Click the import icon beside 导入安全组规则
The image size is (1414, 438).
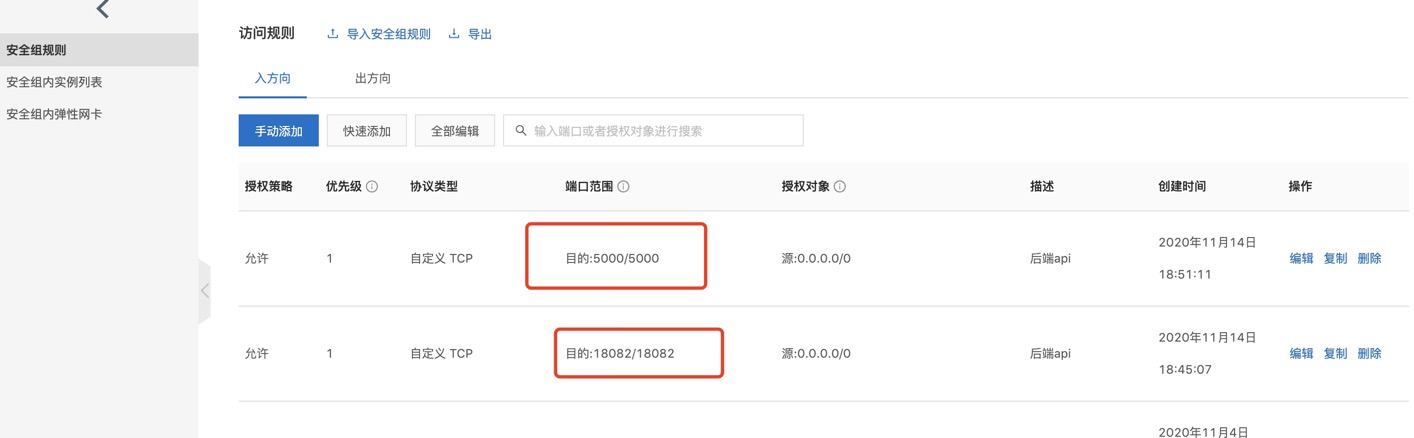(x=333, y=34)
